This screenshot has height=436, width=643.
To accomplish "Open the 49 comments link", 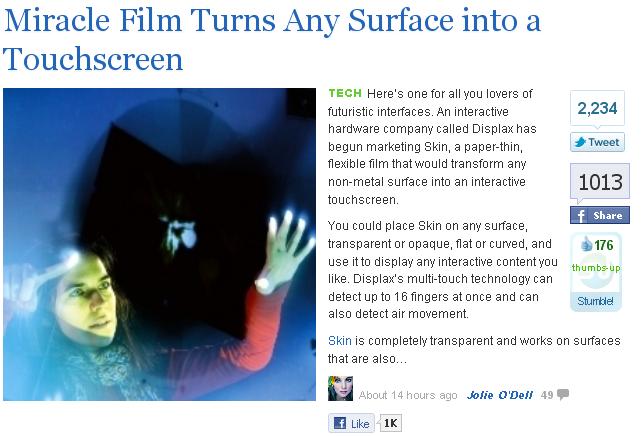I will pyautogui.click(x=547, y=395).
